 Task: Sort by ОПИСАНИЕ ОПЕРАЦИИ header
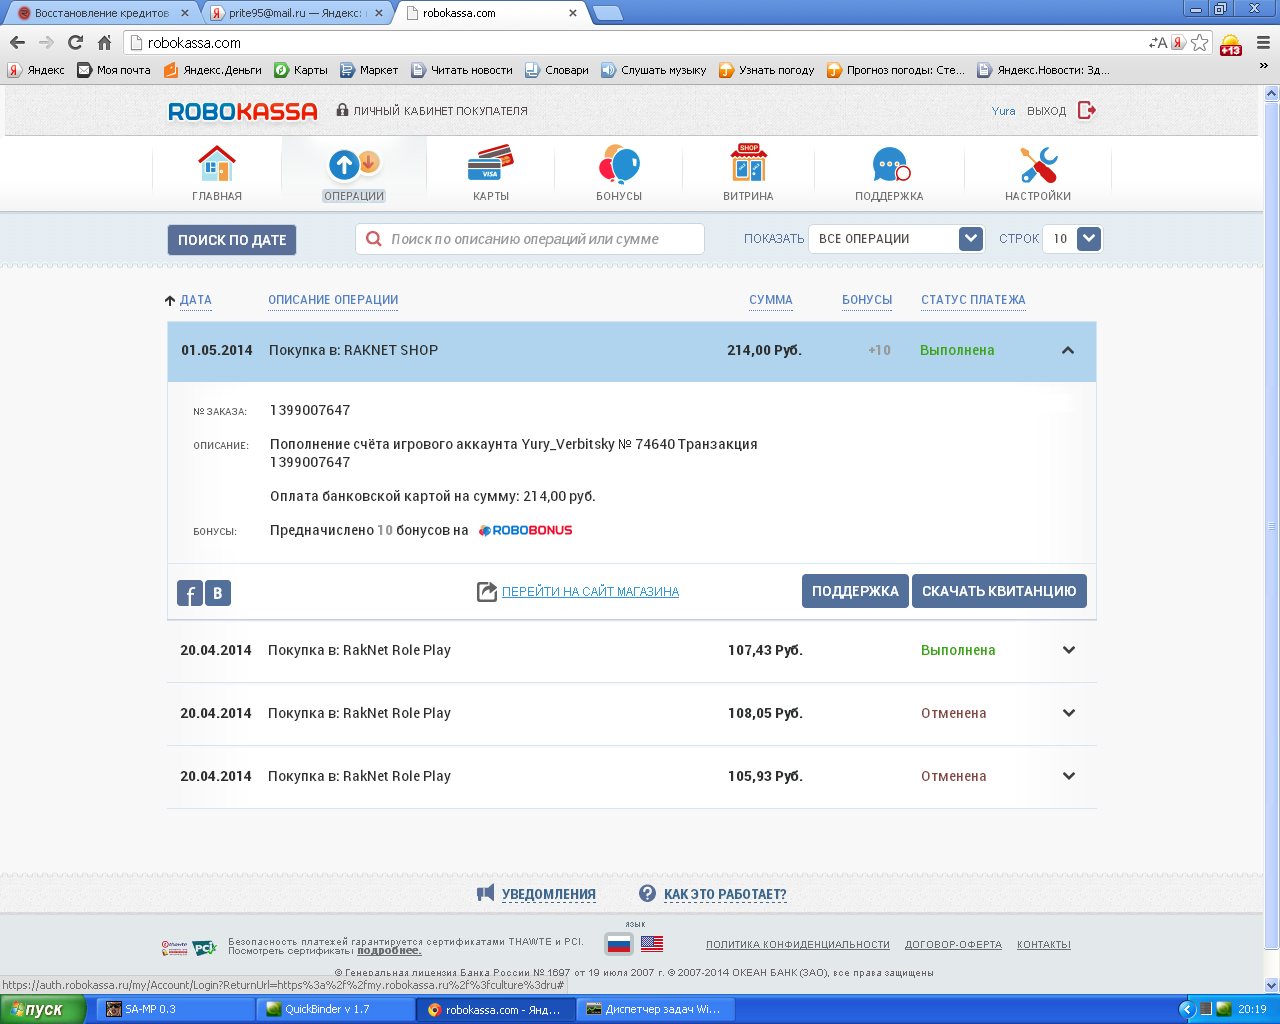(333, 300)
